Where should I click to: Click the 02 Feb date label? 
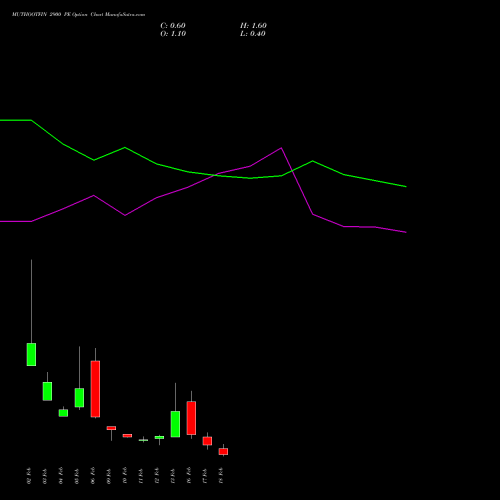coord(29,476)
